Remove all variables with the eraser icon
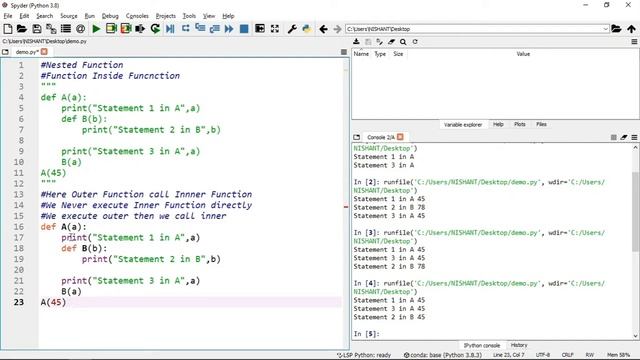 click(x=391, y=42)
